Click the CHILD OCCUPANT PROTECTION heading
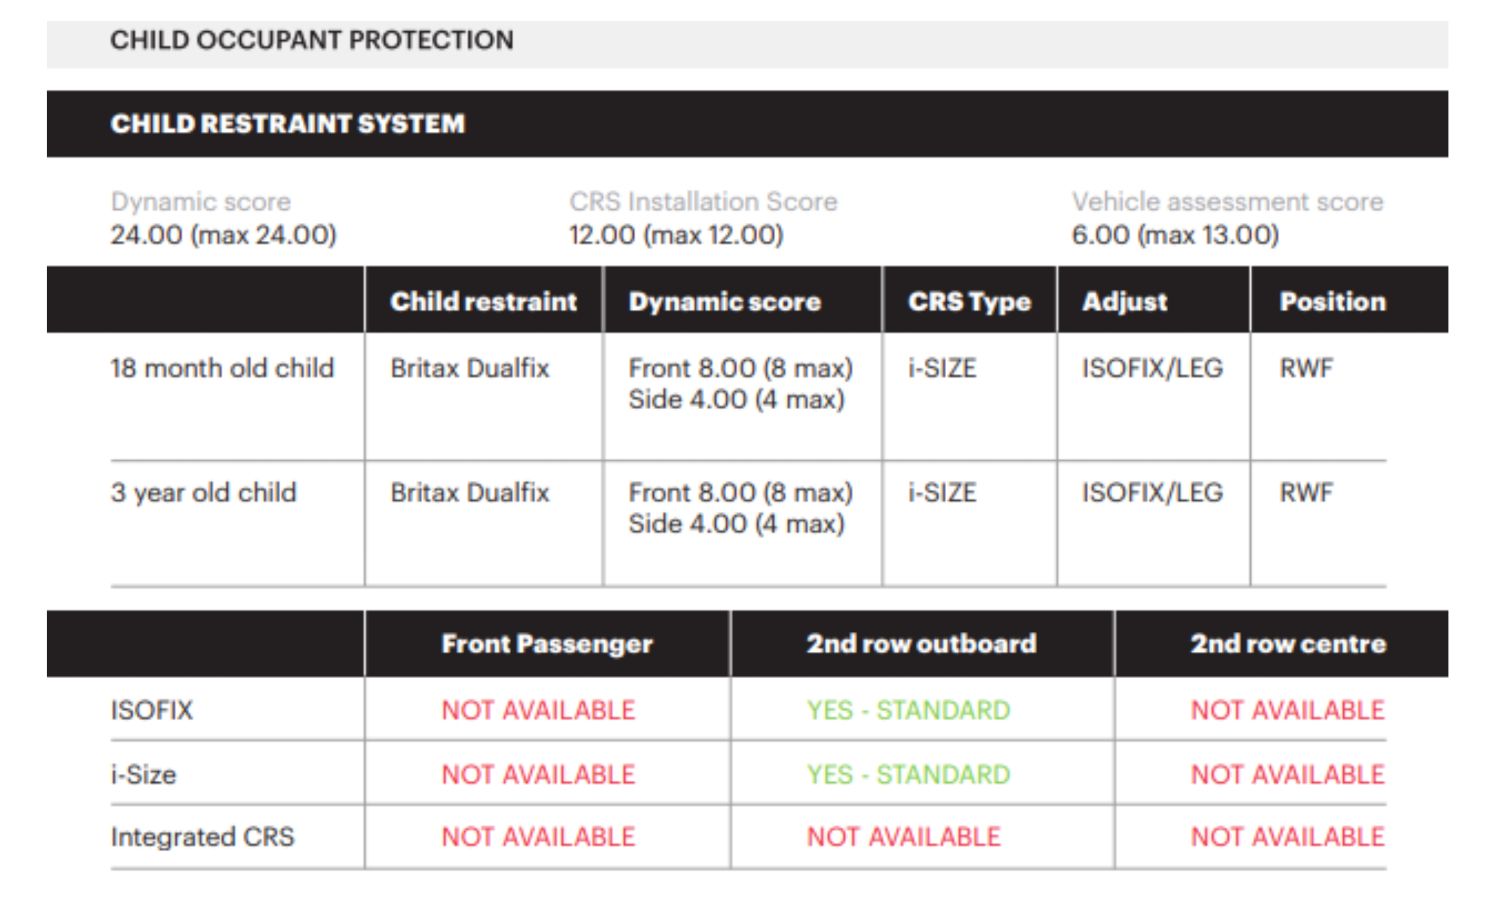Viewport: 1500px width, 900px height. tap(312, 40)
